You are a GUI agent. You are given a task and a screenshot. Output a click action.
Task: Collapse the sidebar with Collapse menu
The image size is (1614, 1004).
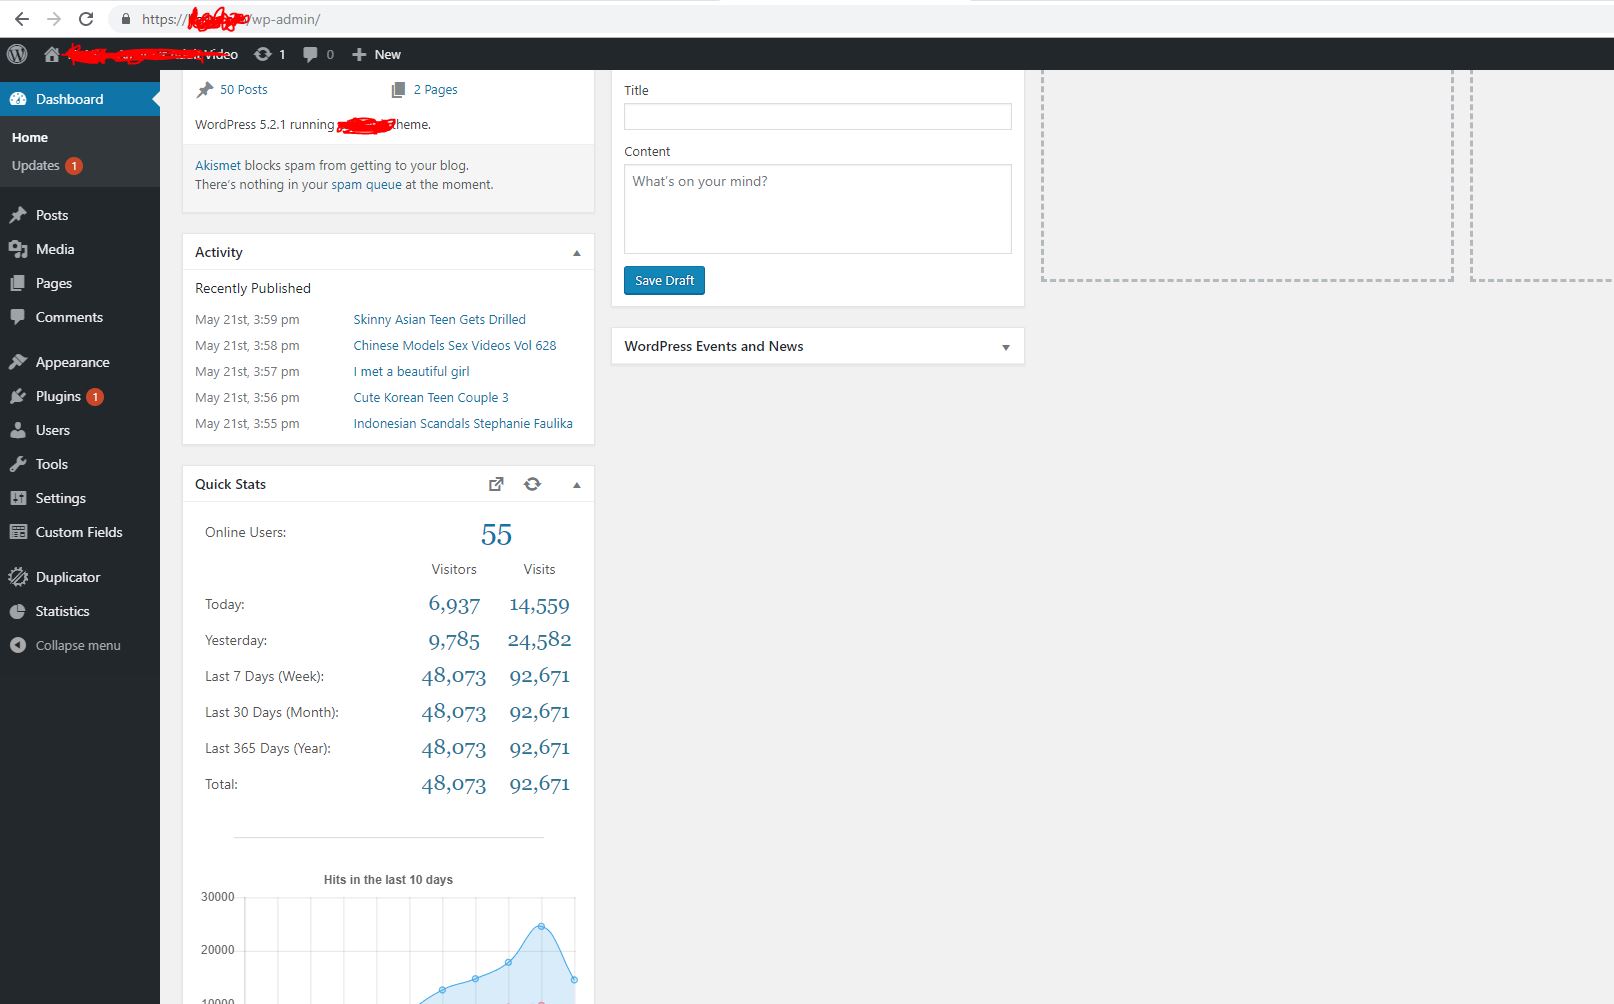(77, 645)
